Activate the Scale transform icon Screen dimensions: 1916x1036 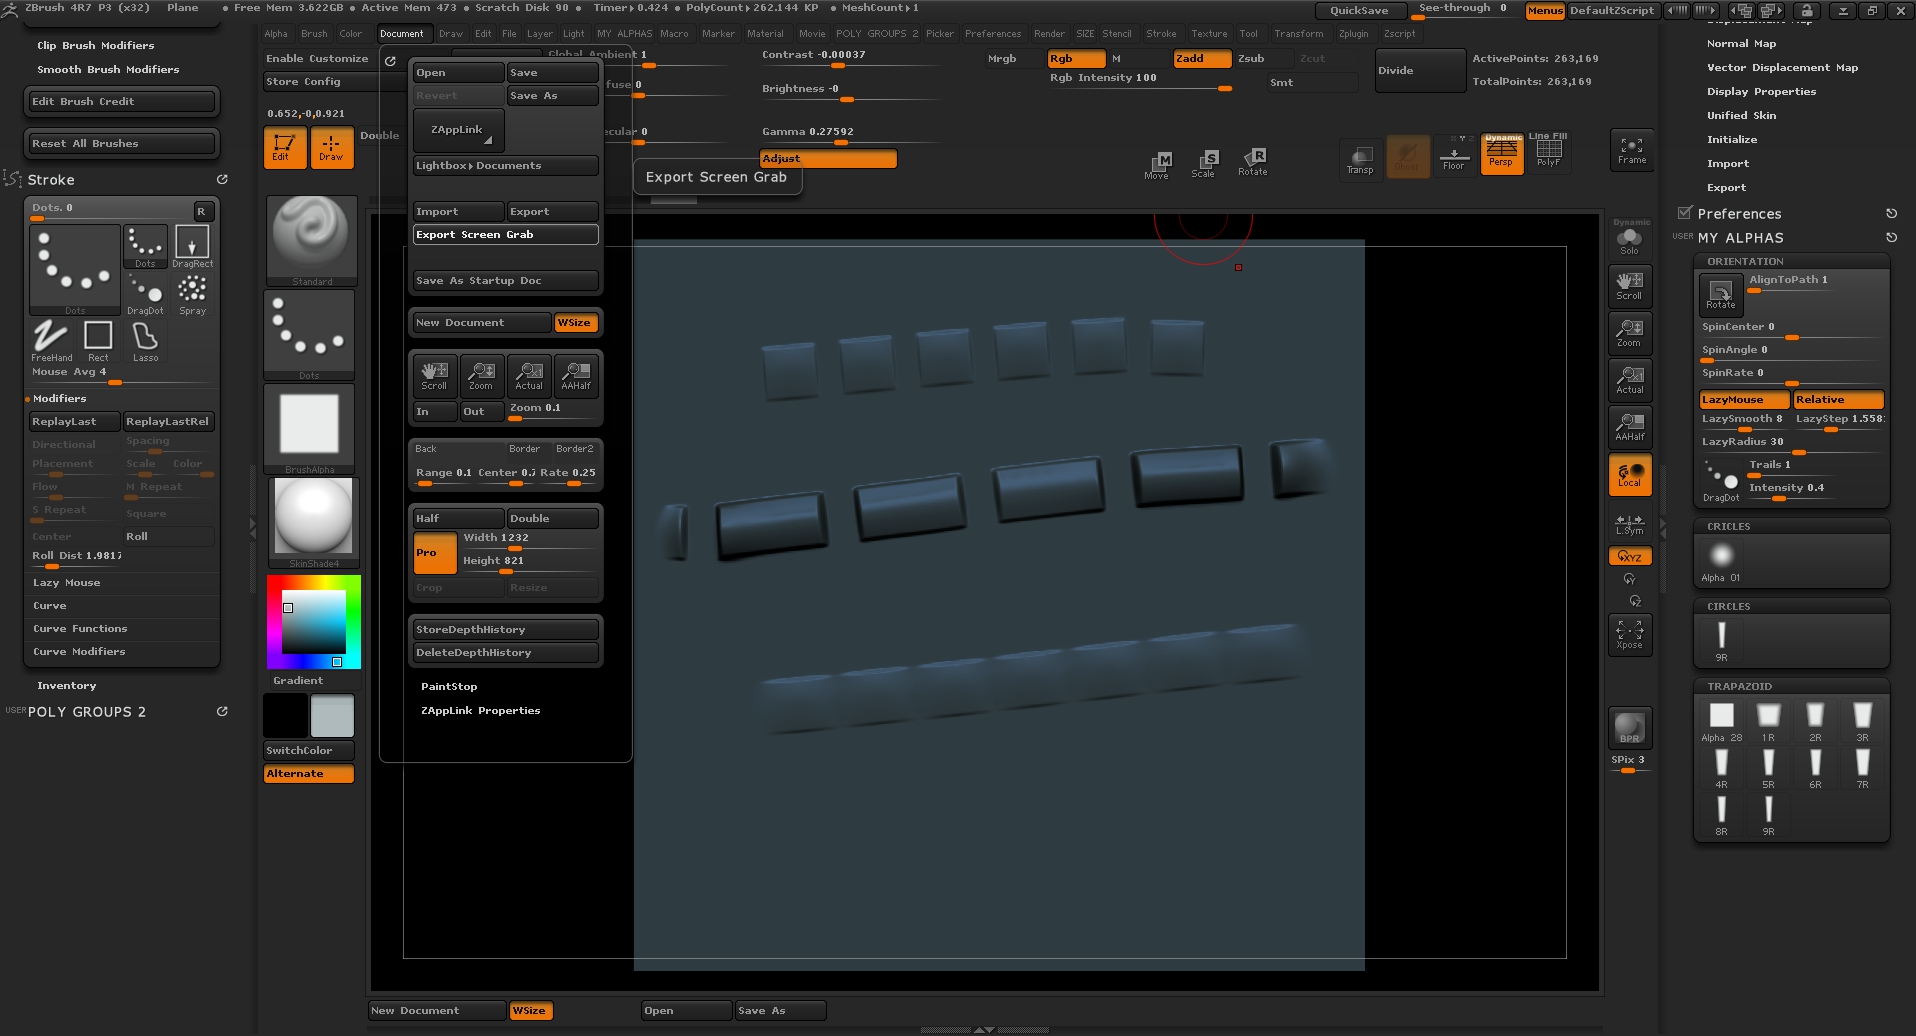1204,163
